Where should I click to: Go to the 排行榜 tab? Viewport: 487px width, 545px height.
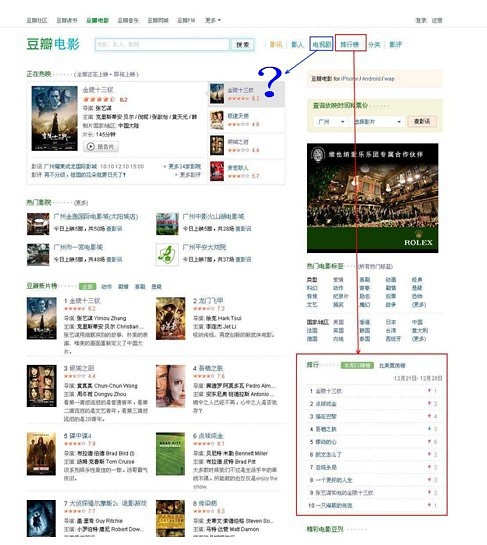point(349,44)
